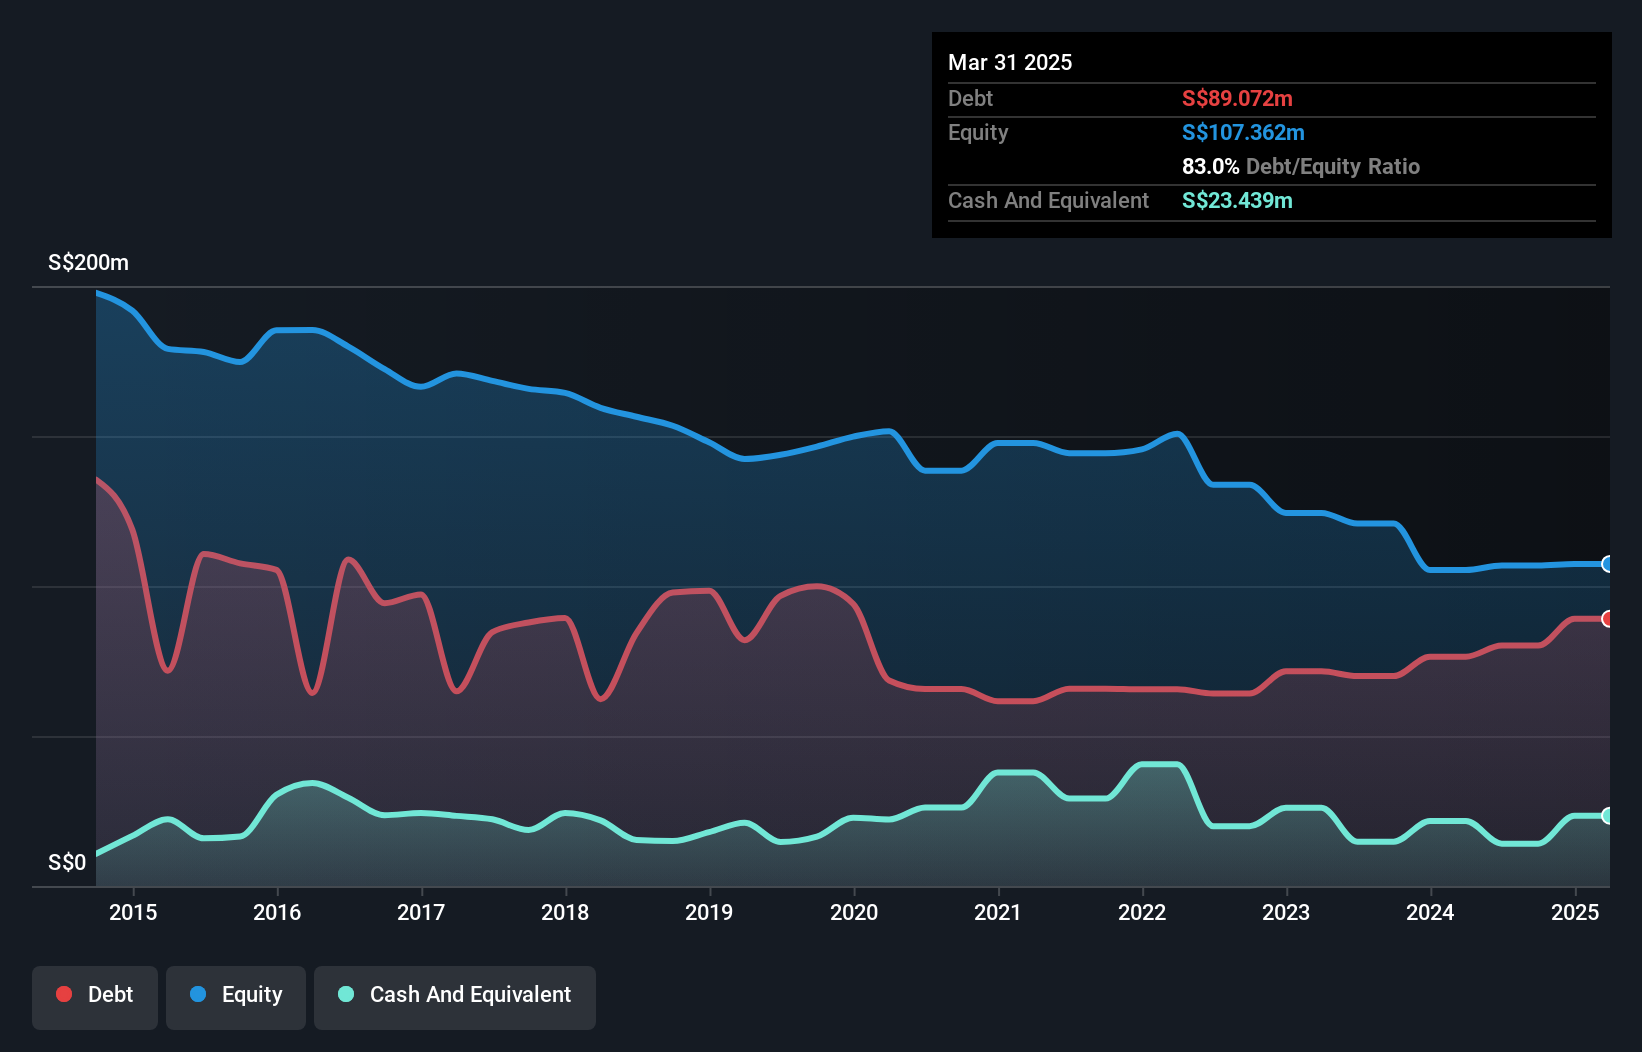Click the S$0 axis label
The height and width of the screenshot is (1052, 1642).
(65, 862)
